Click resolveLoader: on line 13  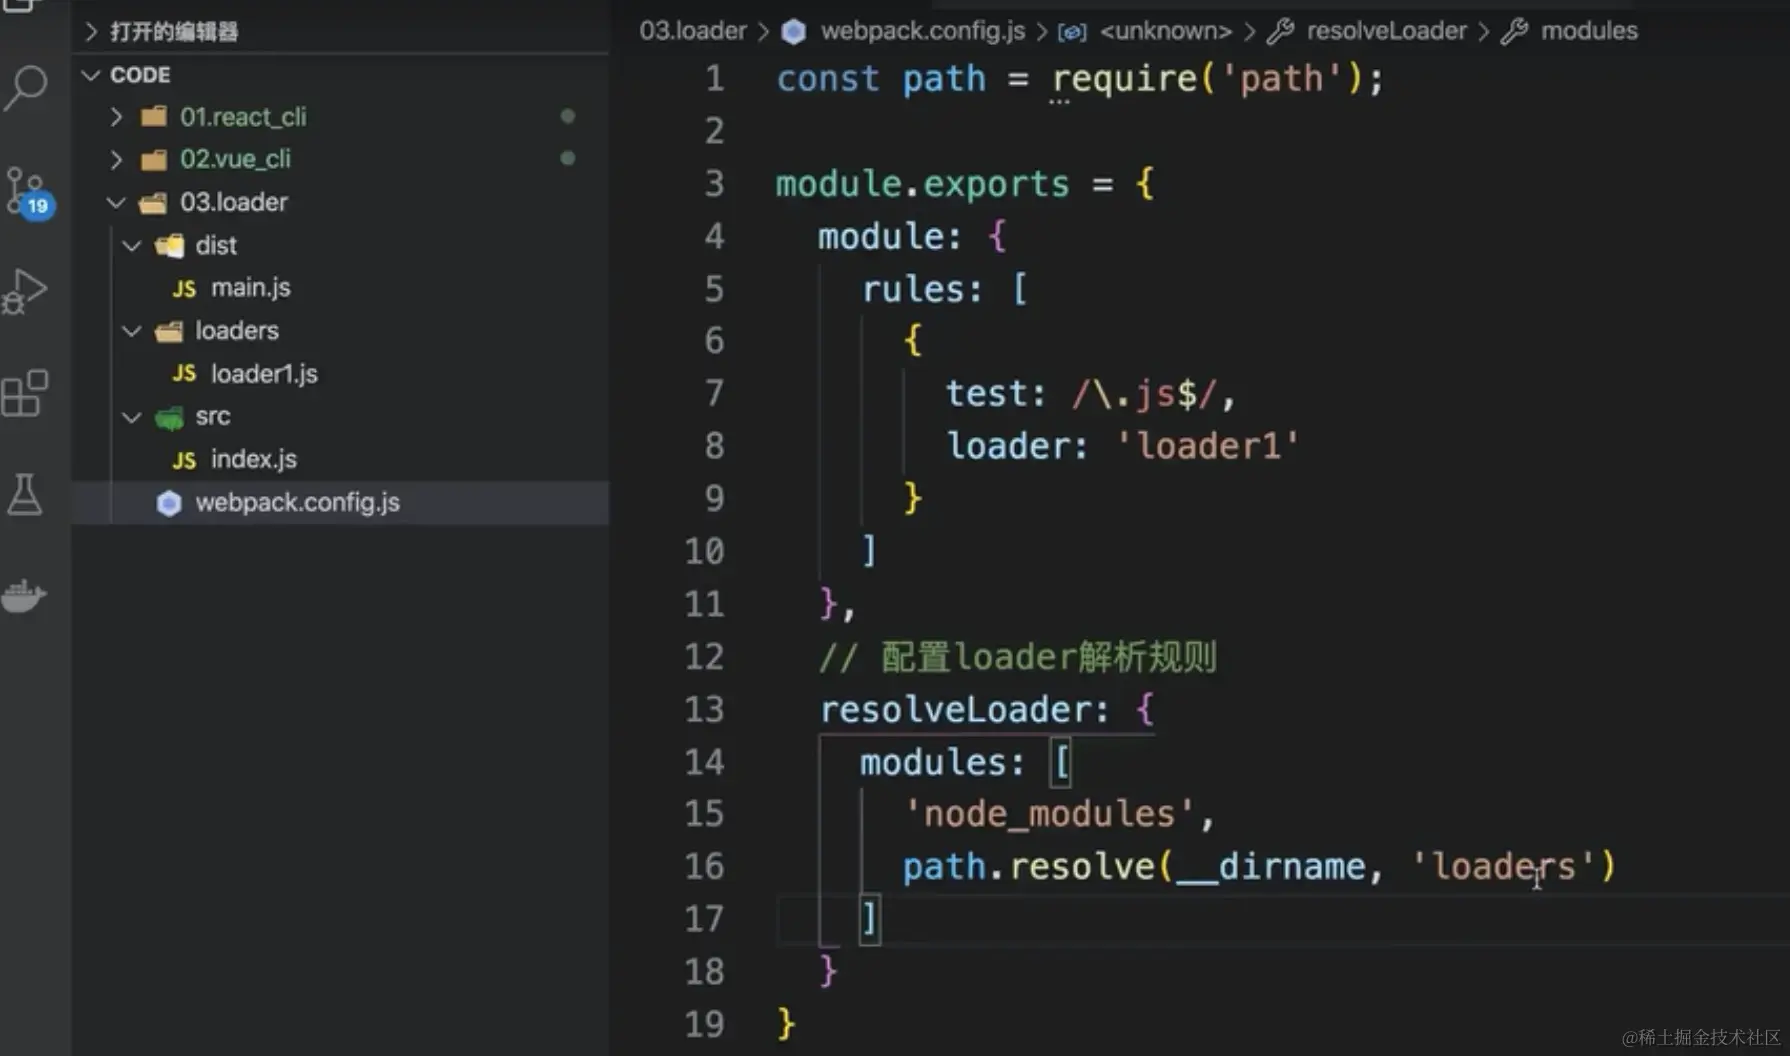pos(964,710)
